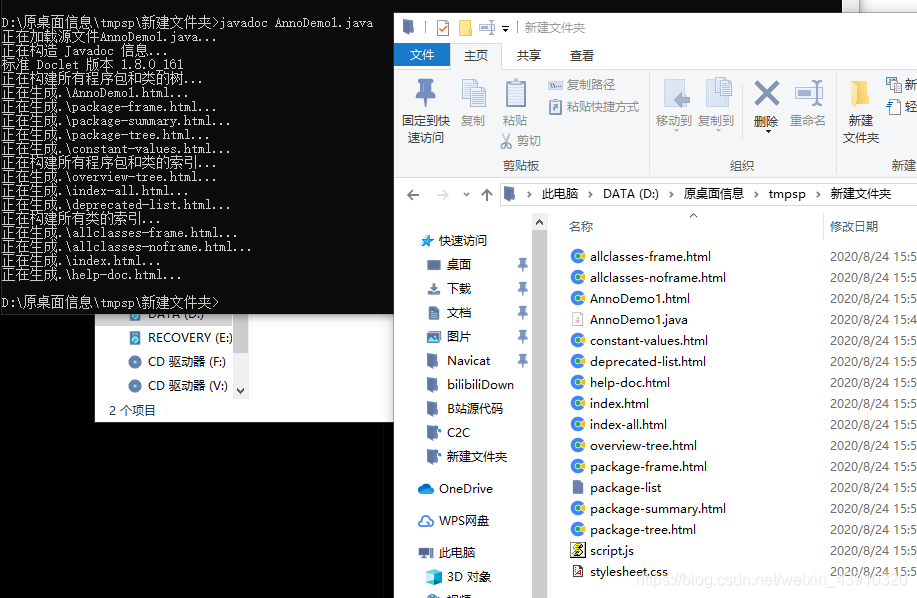The image size is (917, 598).
Task: Unpin 图片 from Quick access
Action: [521, 337]
